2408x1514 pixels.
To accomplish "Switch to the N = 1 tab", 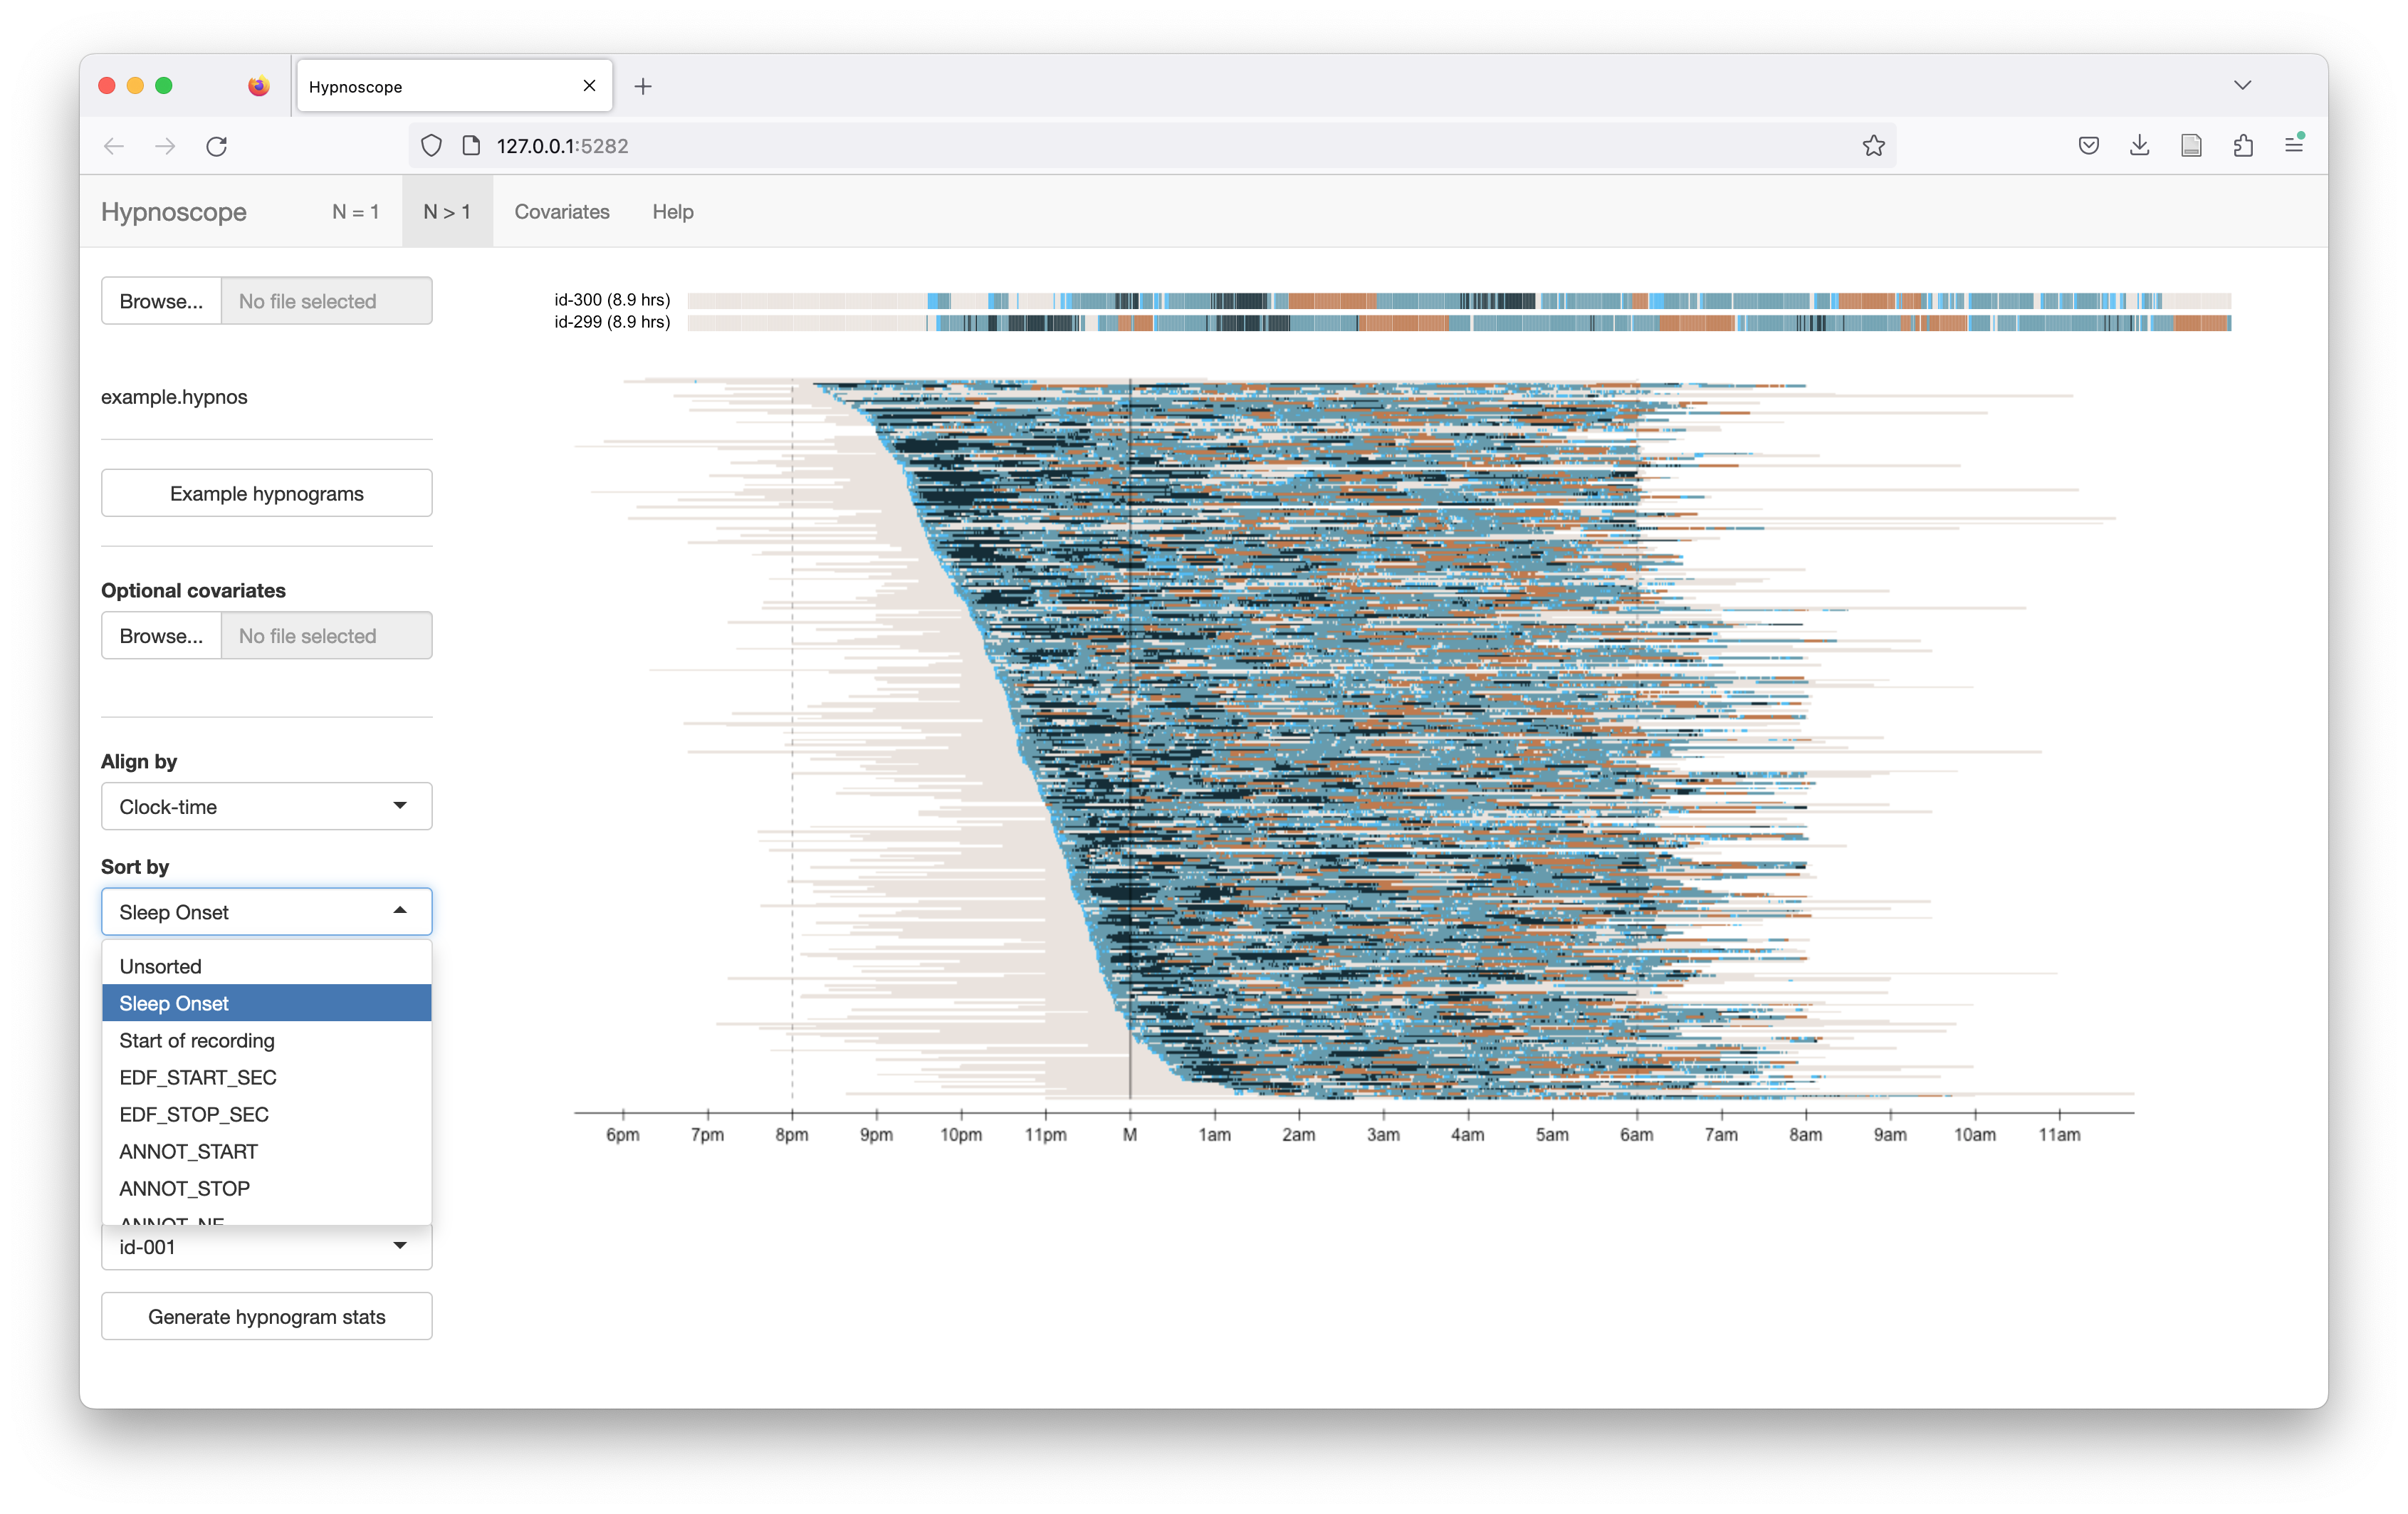I will [x=355, y=212].
